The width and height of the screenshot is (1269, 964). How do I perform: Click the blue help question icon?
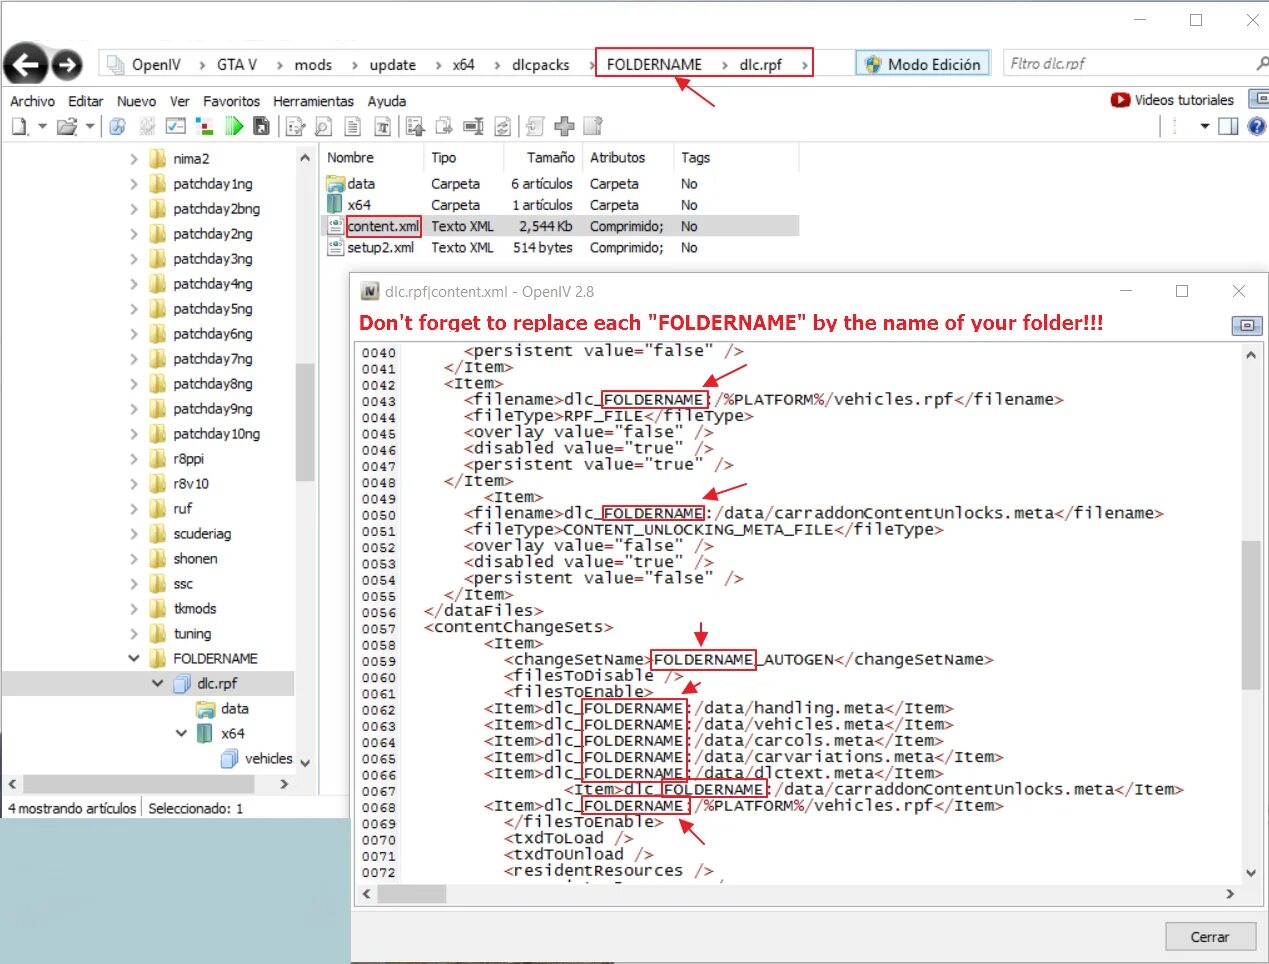tap(1257, 126)
